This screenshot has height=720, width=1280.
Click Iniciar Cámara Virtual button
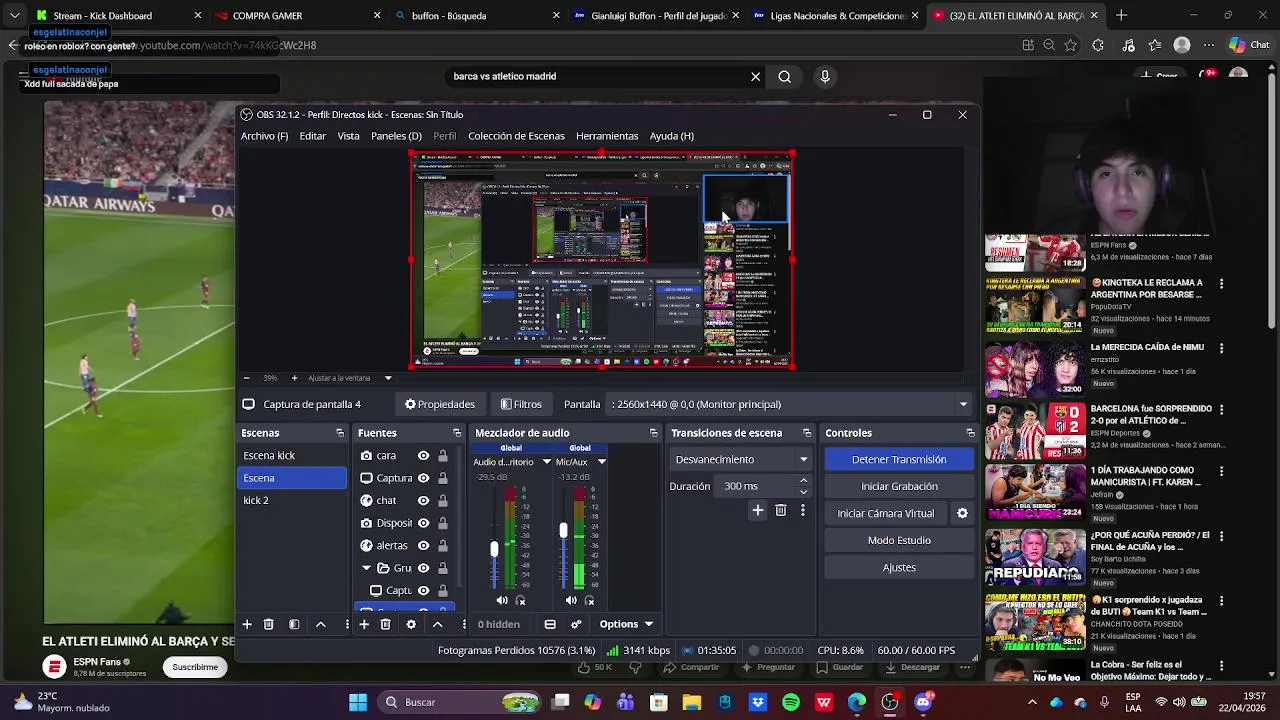pyautogui.click(x=886, y=513)
